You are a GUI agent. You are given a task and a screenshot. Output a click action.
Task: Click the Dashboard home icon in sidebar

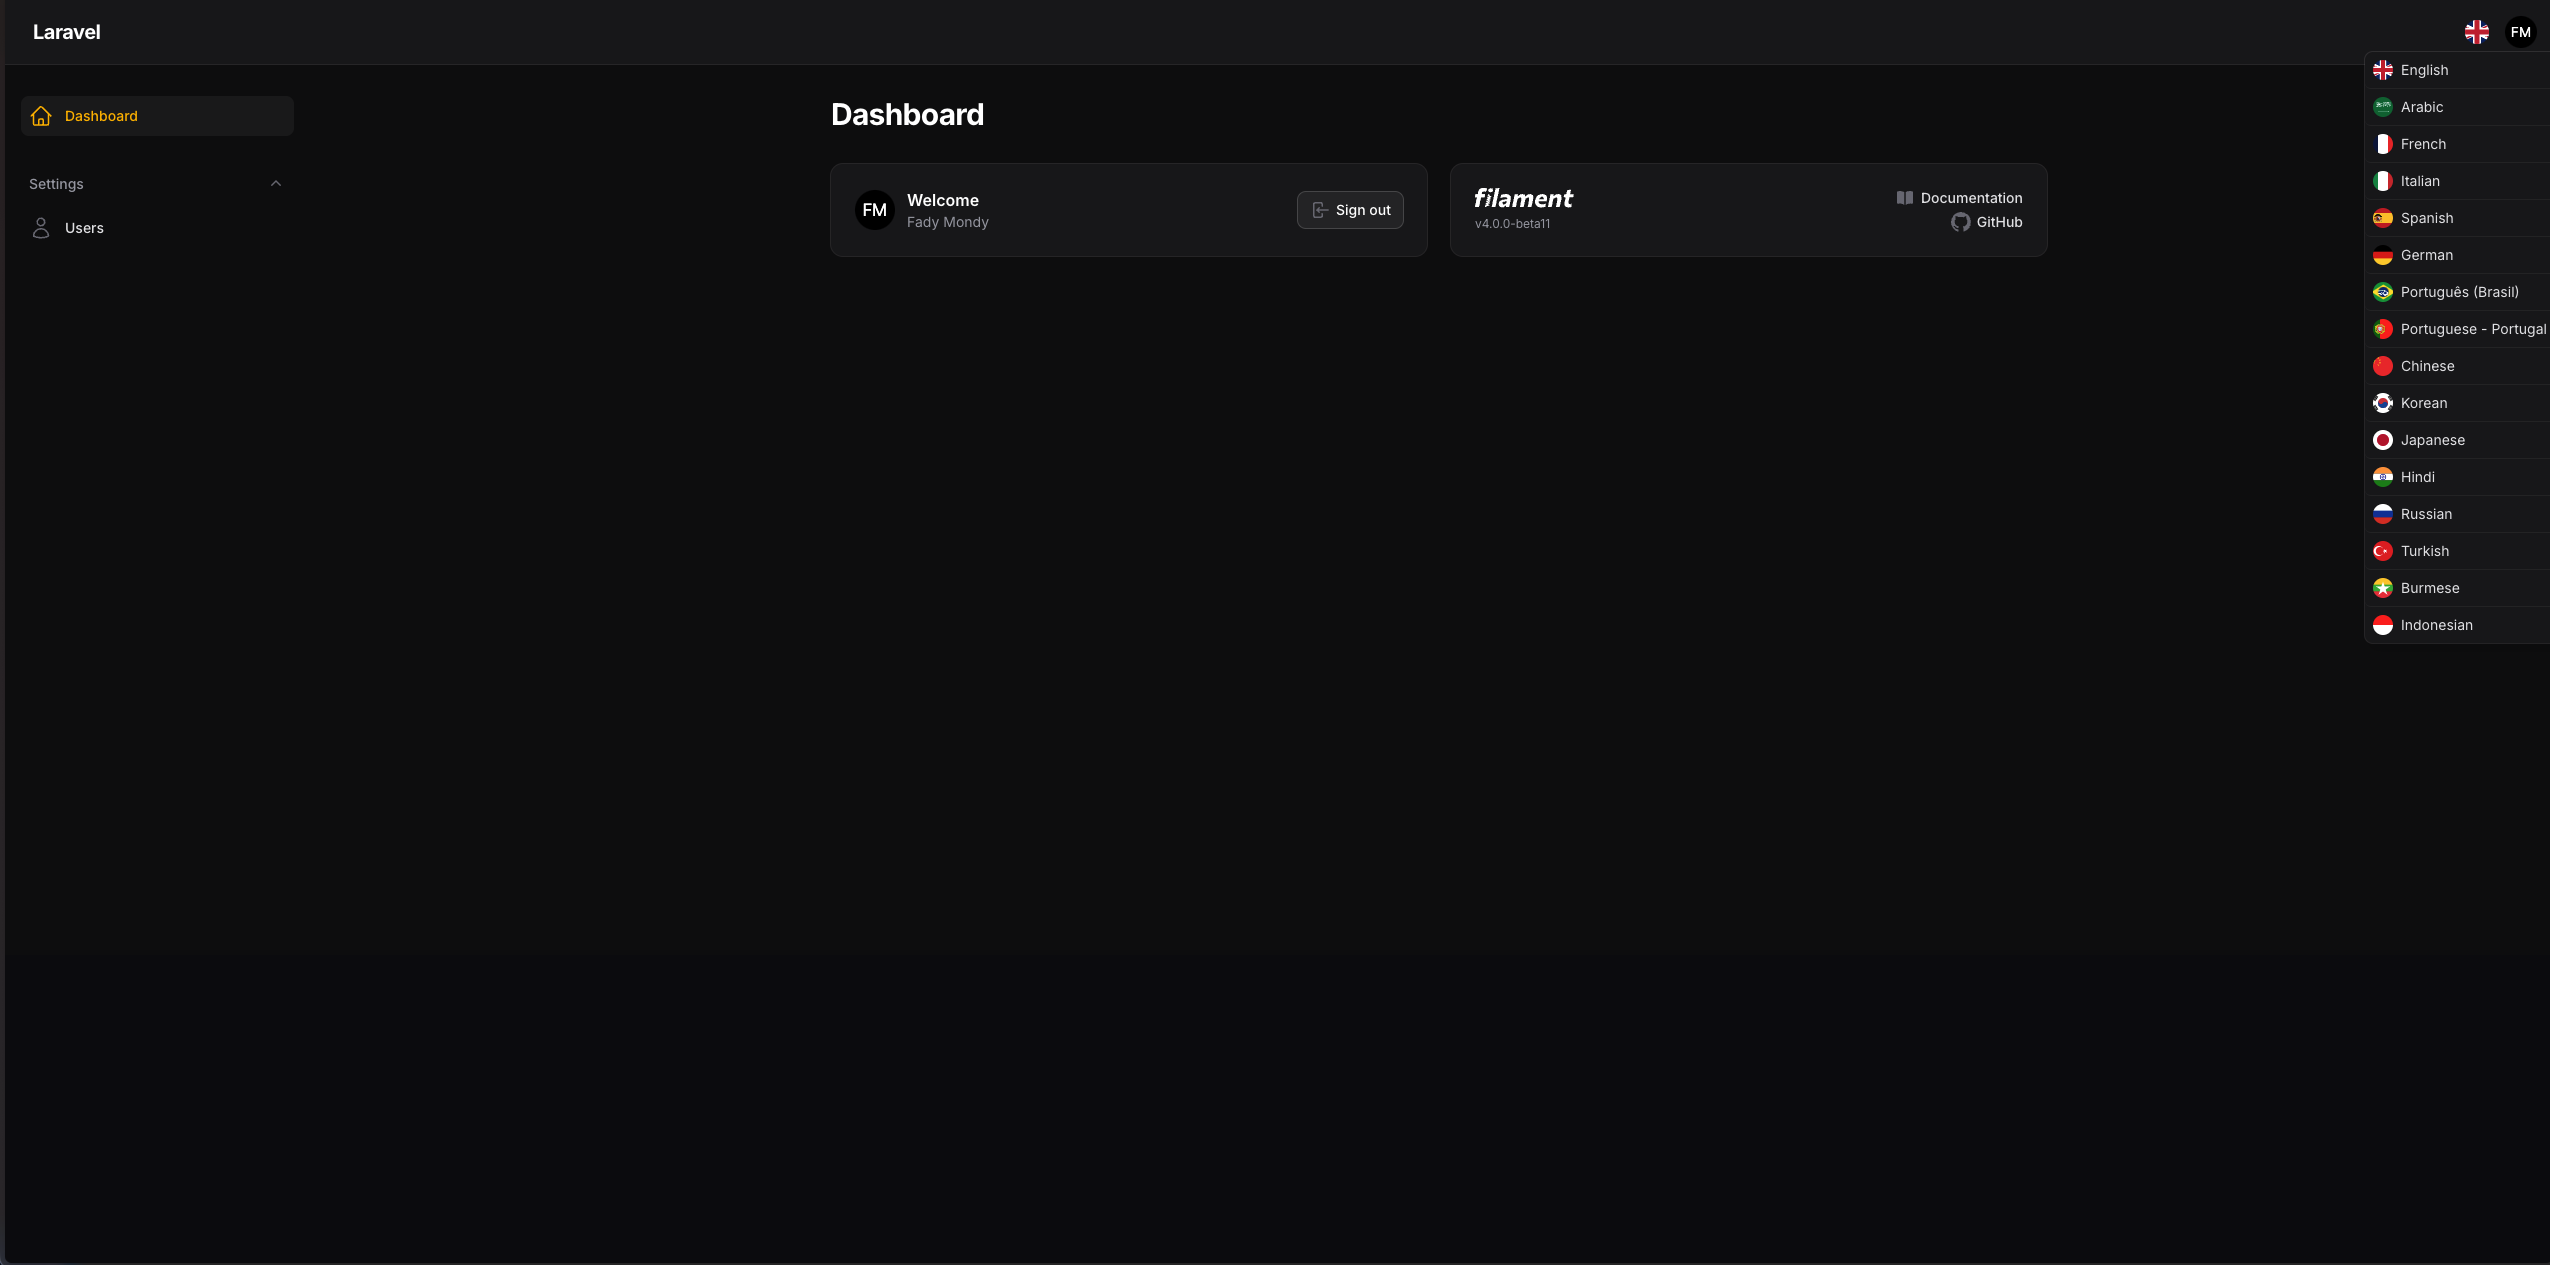(x=41, y=116)
